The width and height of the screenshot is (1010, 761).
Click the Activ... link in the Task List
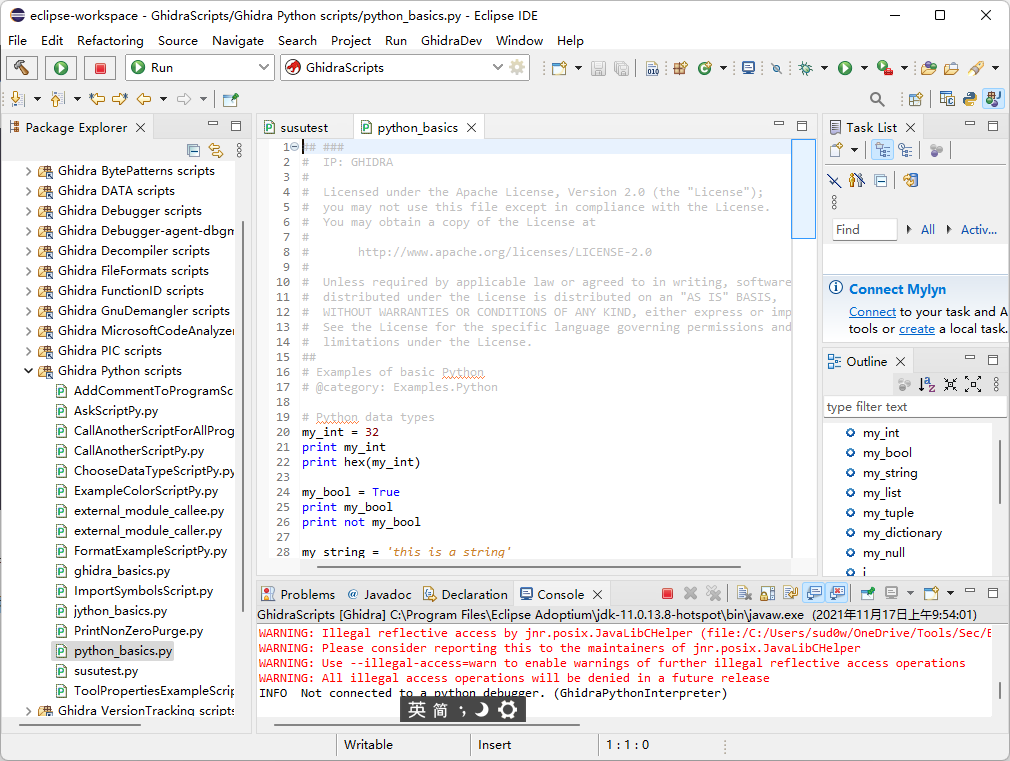pyautogui.click(x=978, y=229)
